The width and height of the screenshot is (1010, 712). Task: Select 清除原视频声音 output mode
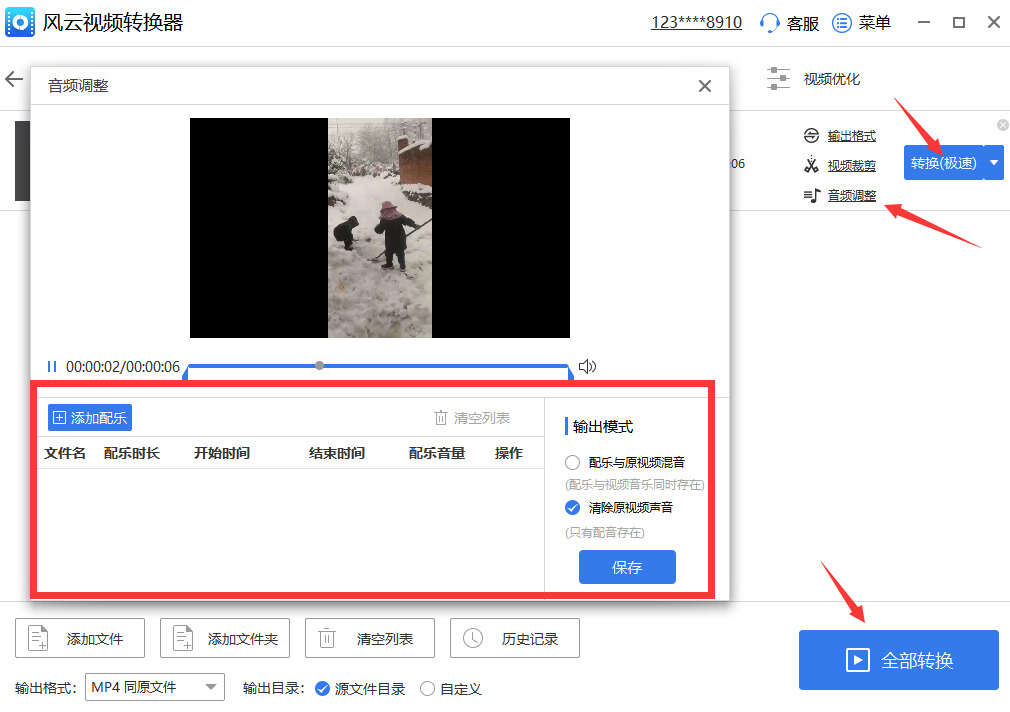click(x=572, y=508)
